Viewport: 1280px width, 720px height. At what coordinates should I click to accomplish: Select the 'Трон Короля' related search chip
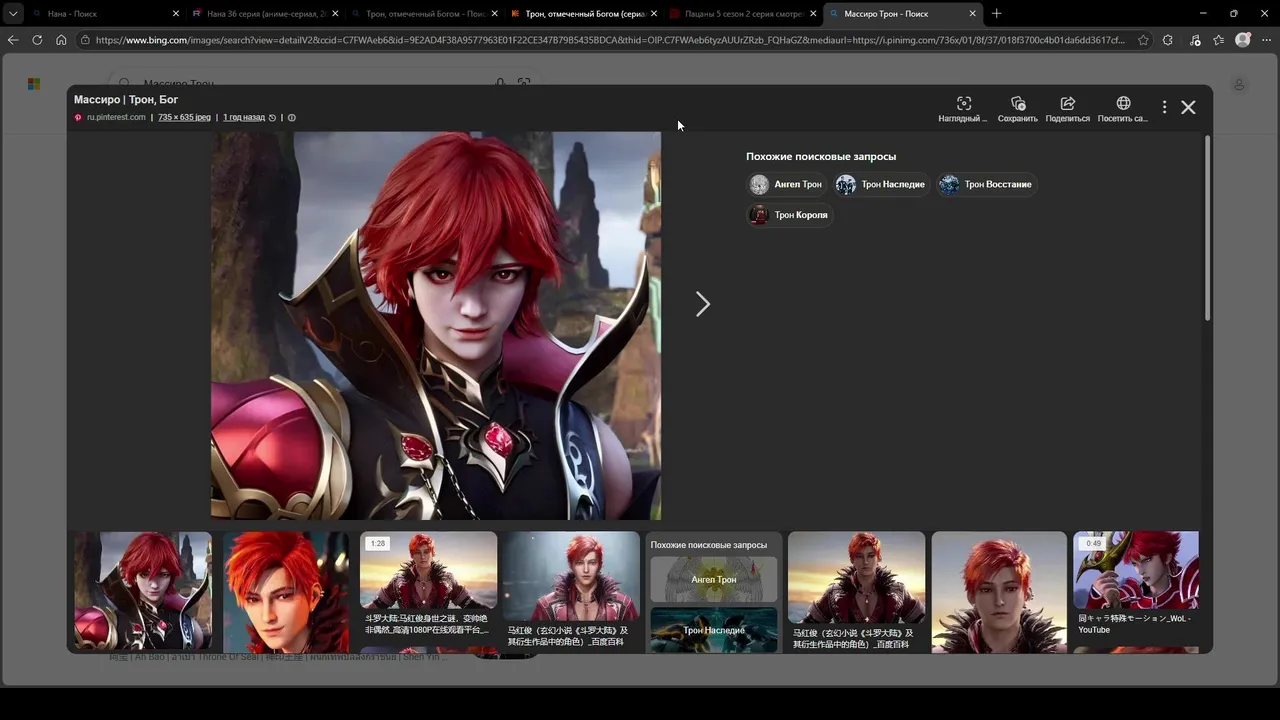coord(790,215)
